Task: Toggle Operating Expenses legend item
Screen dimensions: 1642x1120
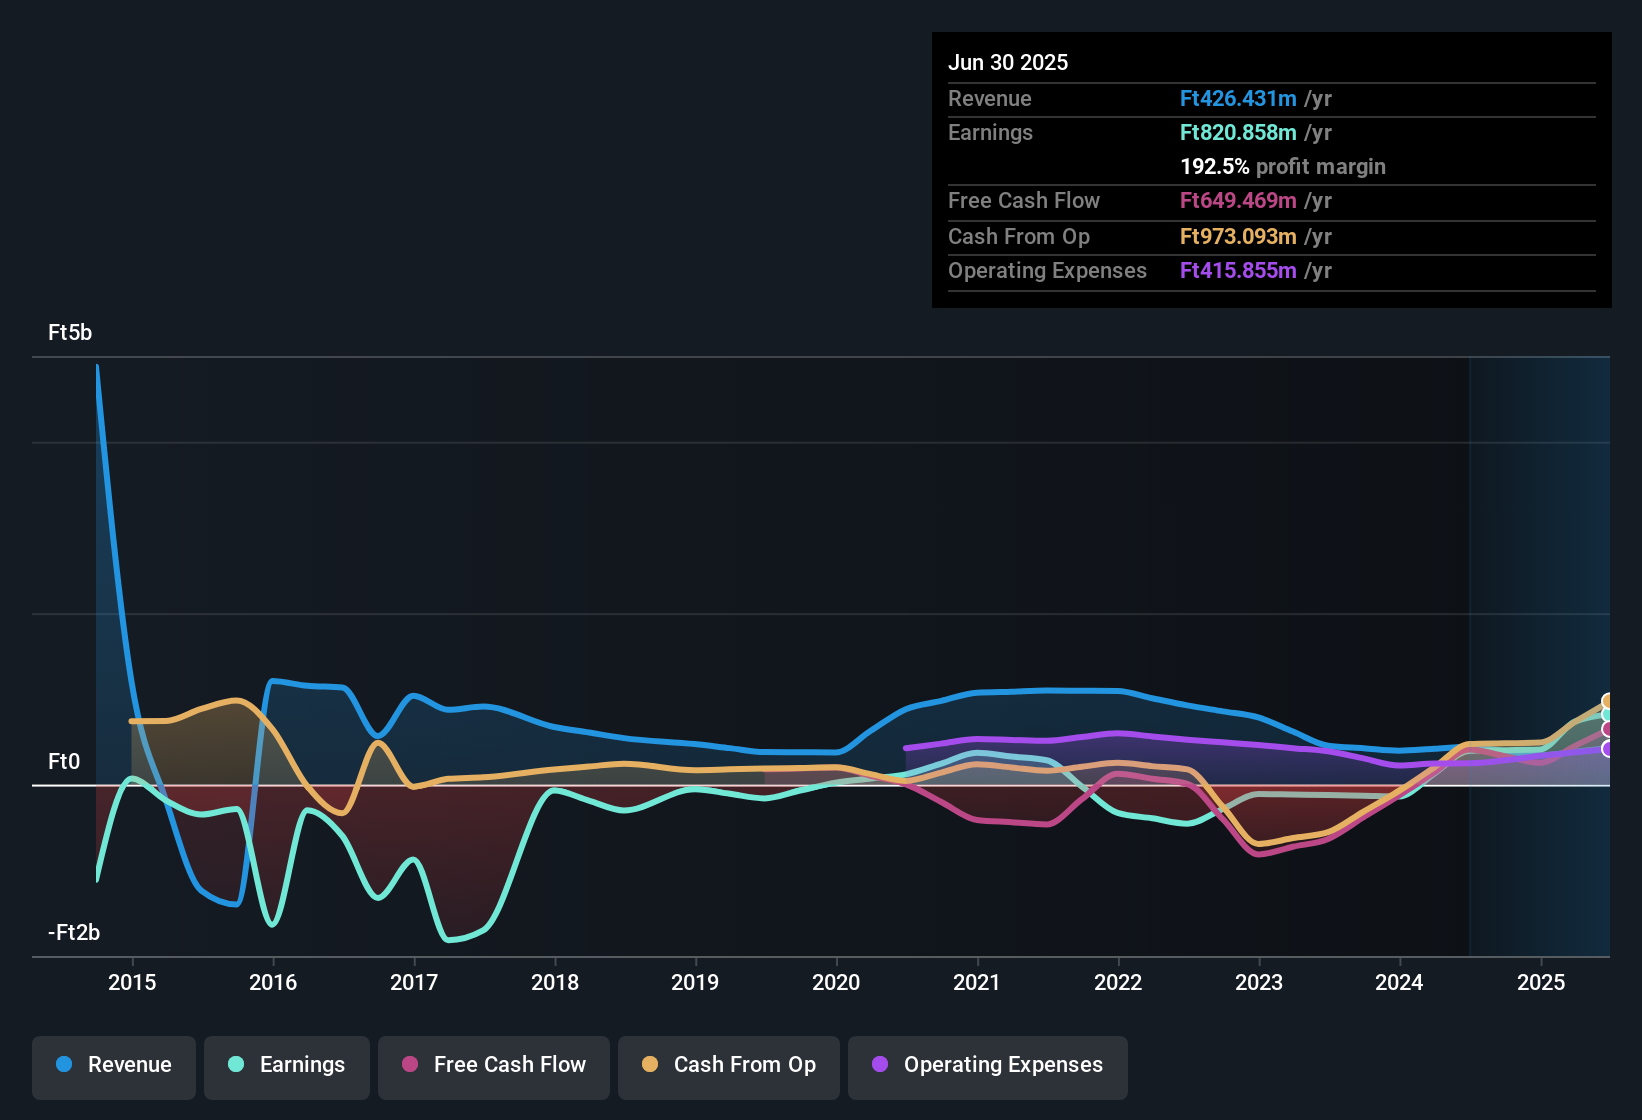Action: pos(988,1065)
